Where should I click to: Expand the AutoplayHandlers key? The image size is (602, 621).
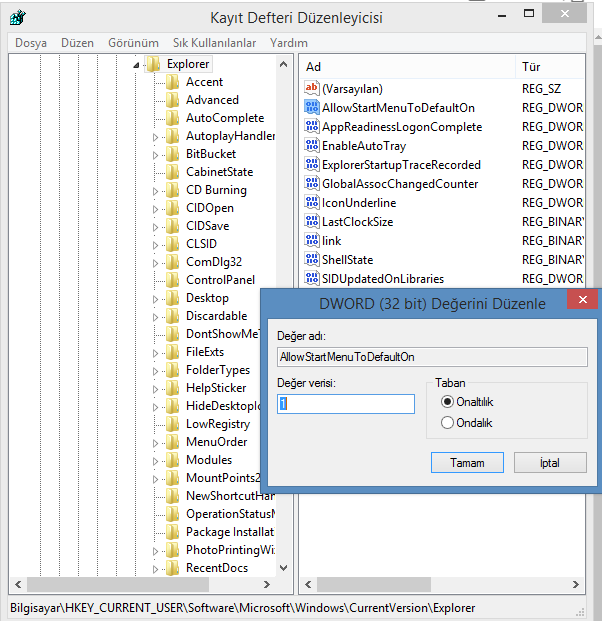click(155, 137)
